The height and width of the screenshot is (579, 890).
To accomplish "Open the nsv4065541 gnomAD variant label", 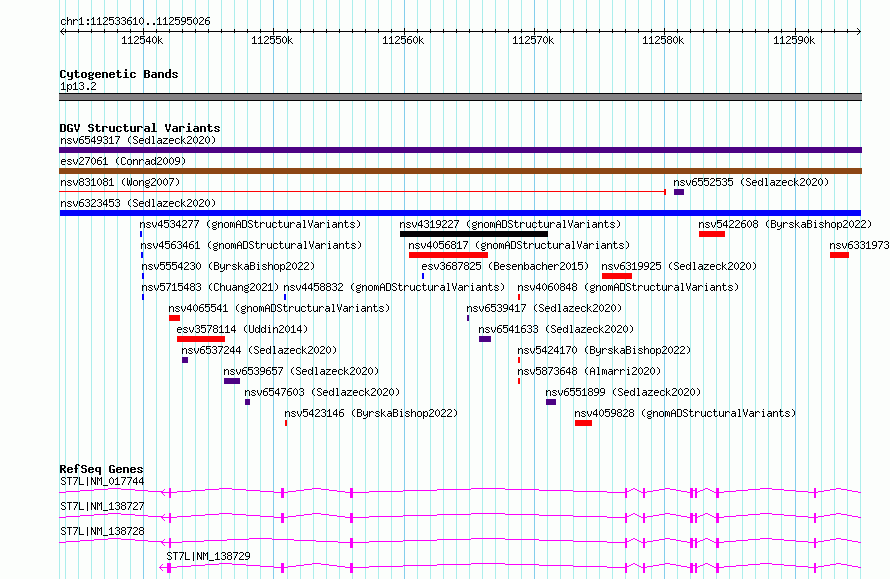I will point(279,308).
